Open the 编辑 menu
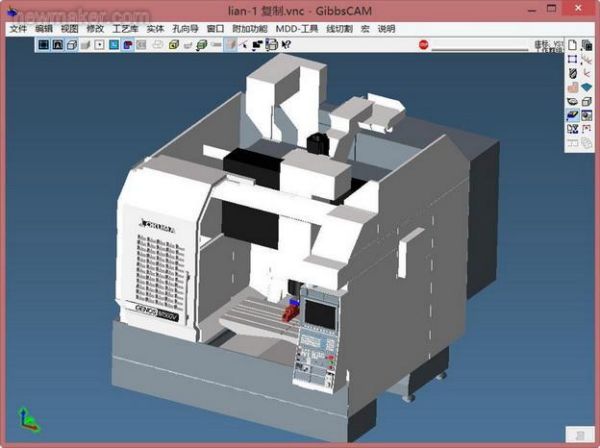Viewport: 600px width, 448px height. (44, 29)
